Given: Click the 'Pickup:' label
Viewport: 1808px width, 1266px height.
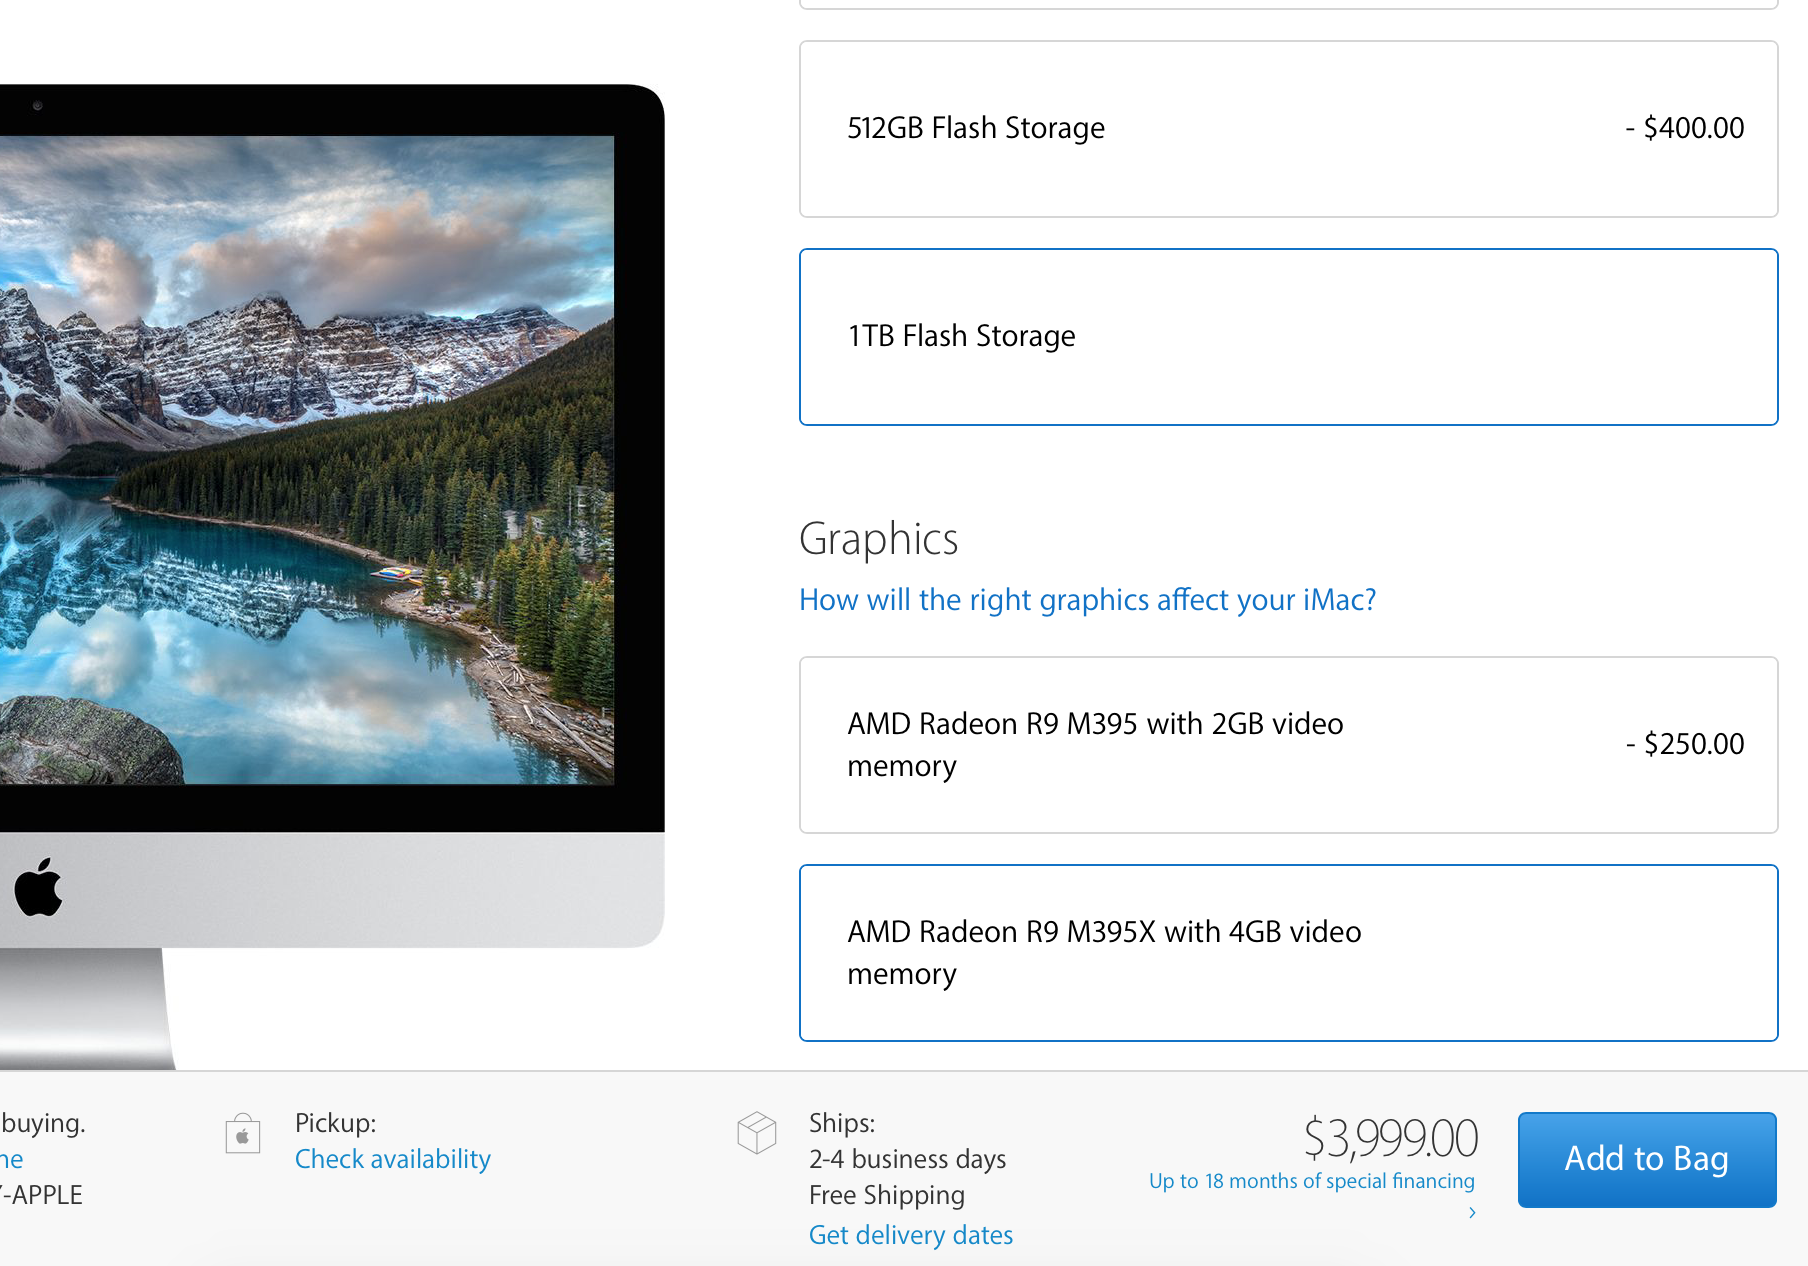Looking at the screenshot, I should coord(335,1123).
